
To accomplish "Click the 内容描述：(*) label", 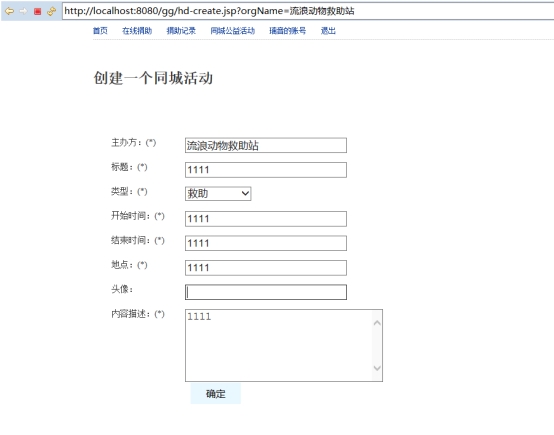I will point(138,314).
